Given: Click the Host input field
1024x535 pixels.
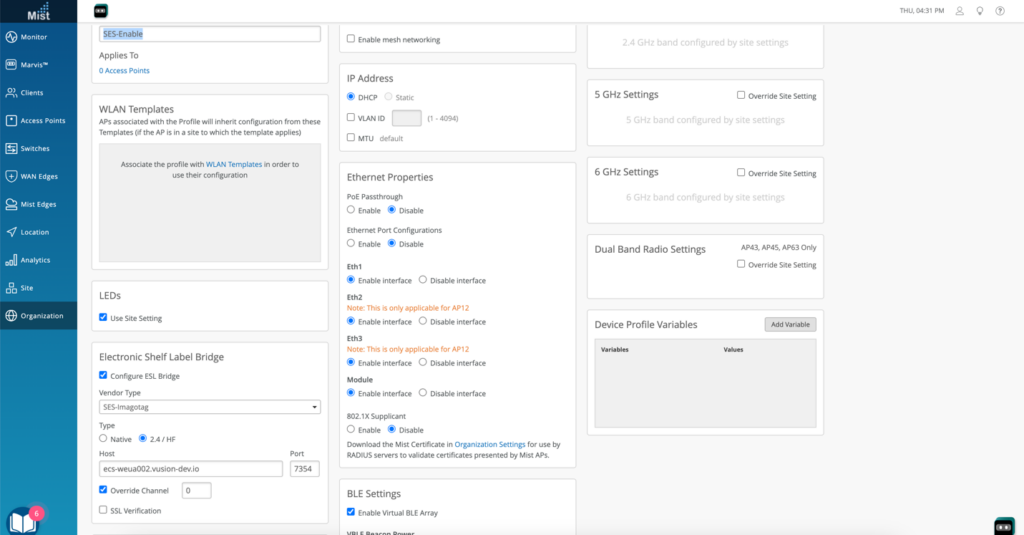Looking at the screenshot, I should (191, 469).
